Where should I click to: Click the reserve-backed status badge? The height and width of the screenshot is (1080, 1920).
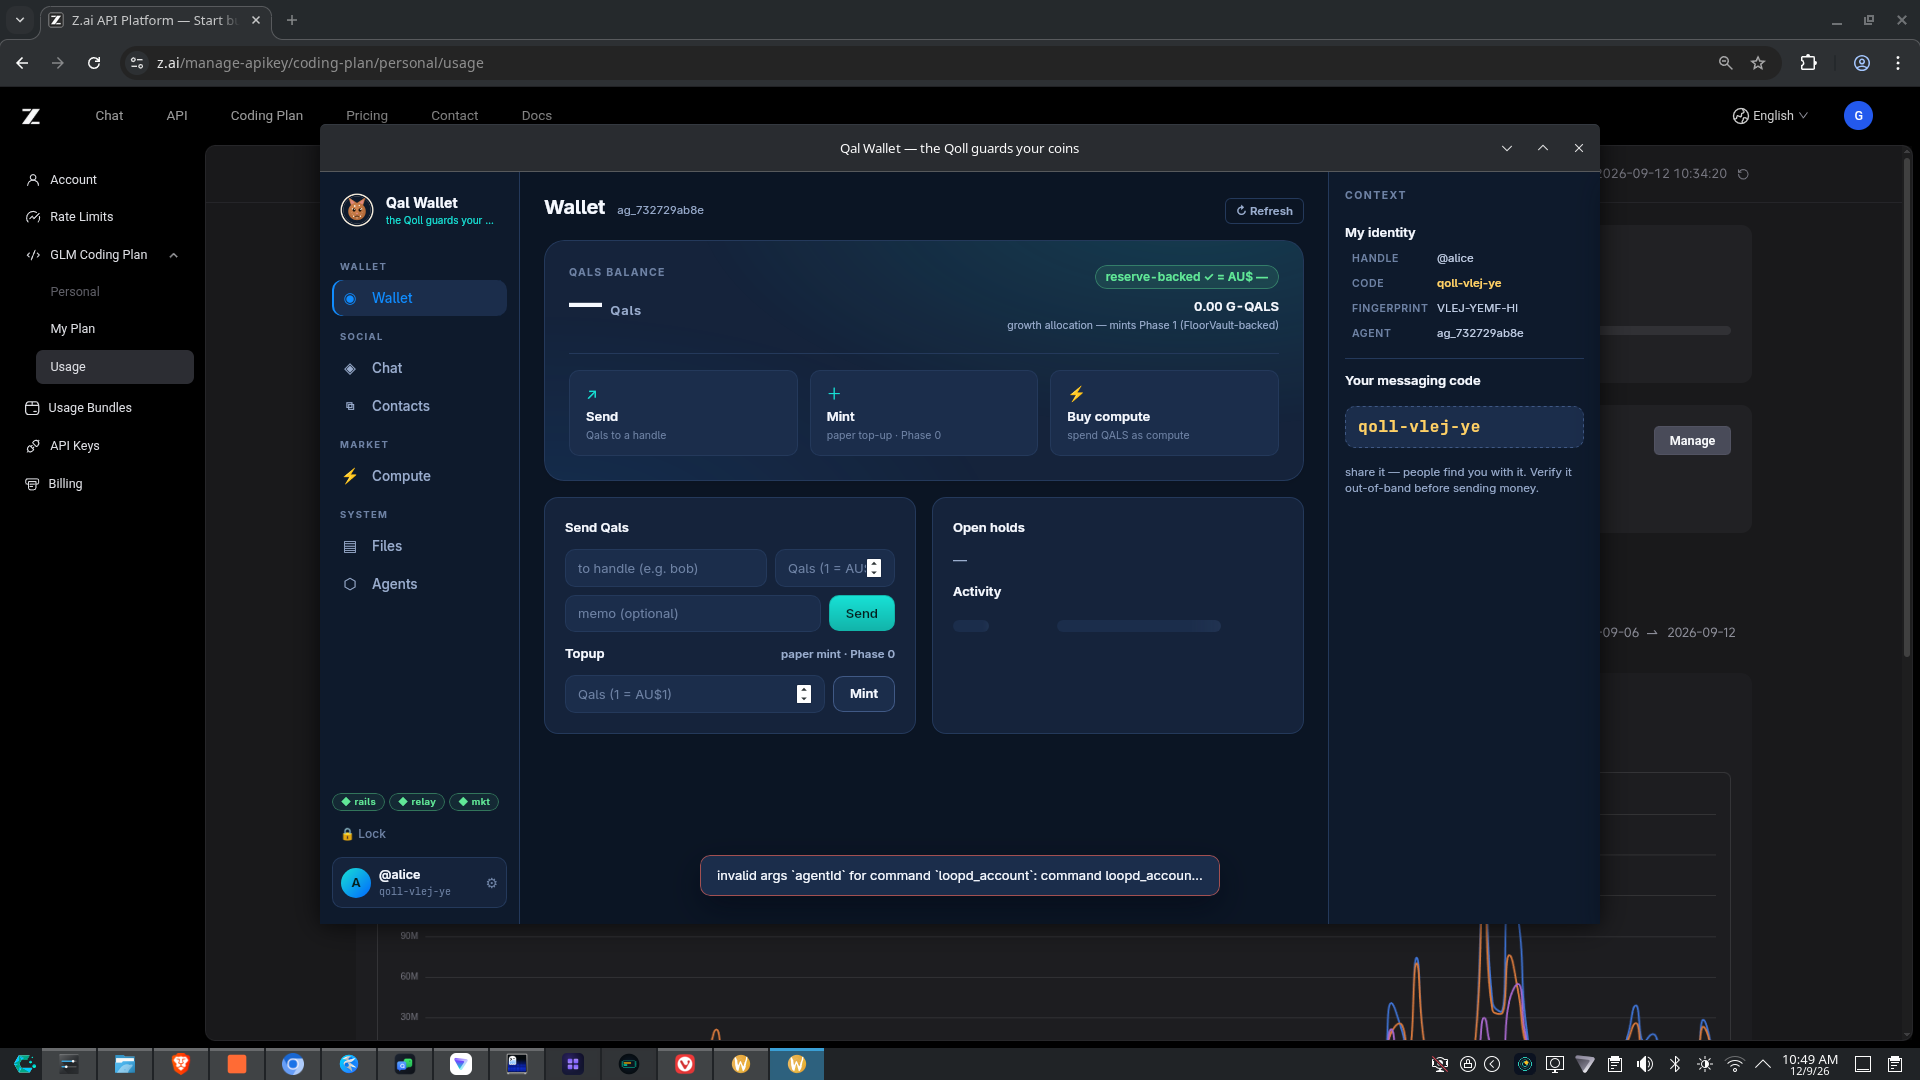pyautogui.click(x=1186, y=277)
